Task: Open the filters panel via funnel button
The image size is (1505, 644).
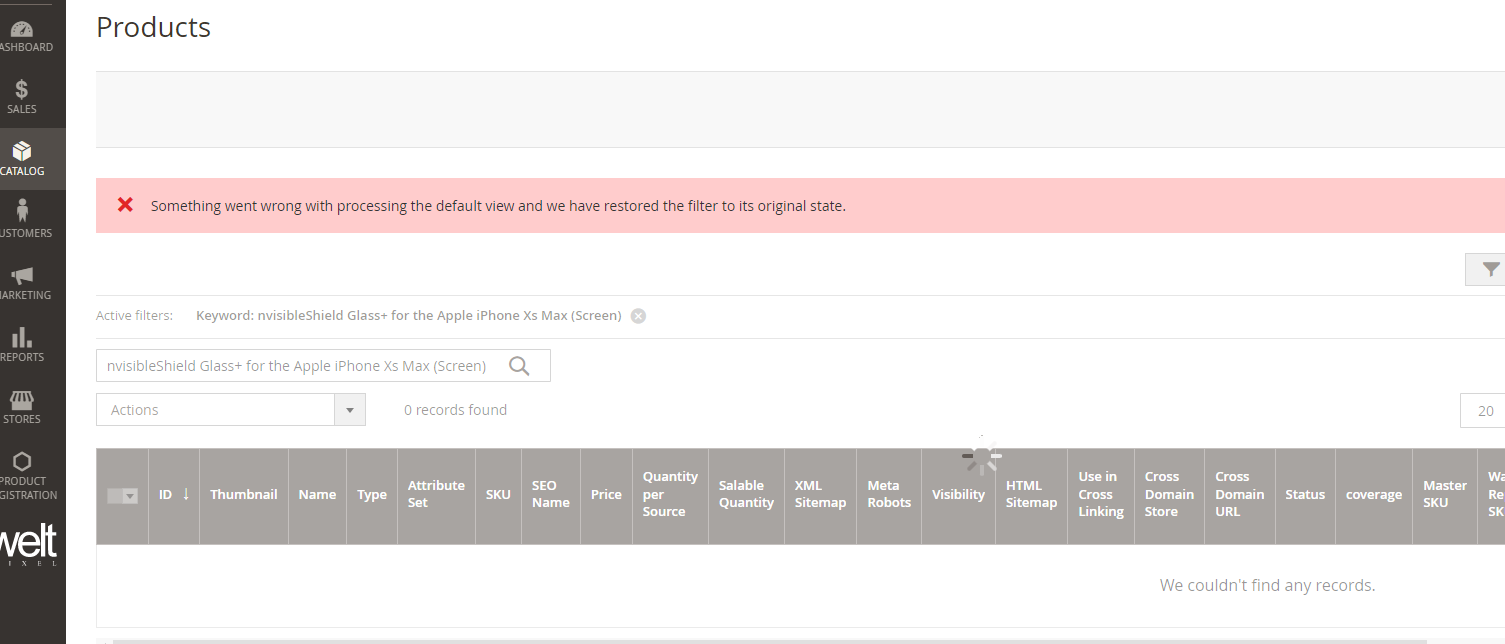Action: coord(1490,269)
